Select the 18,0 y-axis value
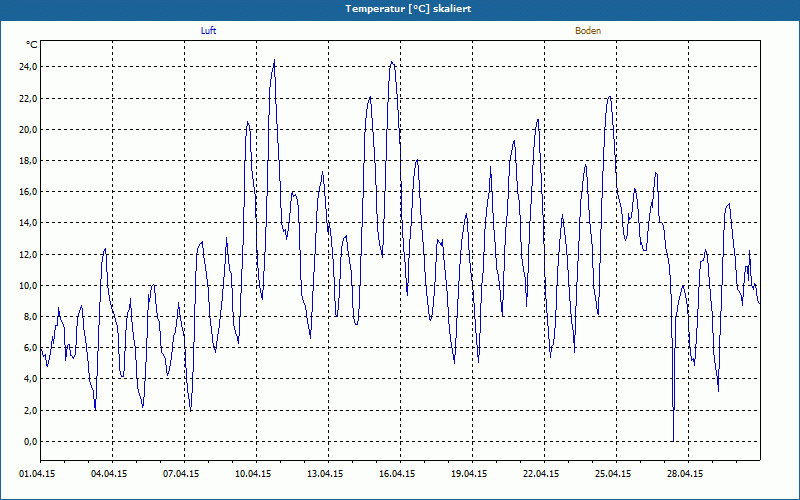Viewport: 800px width, 500px height. 28,161
